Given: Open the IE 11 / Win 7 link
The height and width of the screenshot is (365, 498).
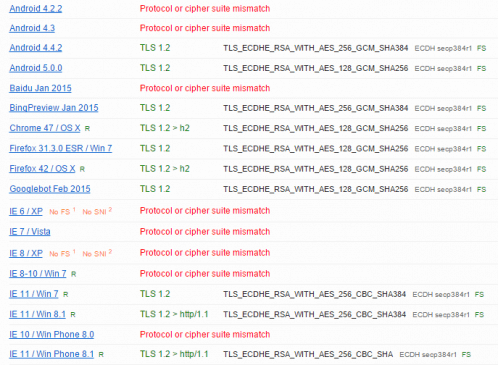Looking at the screenshot, I should (x=34, y=294).
